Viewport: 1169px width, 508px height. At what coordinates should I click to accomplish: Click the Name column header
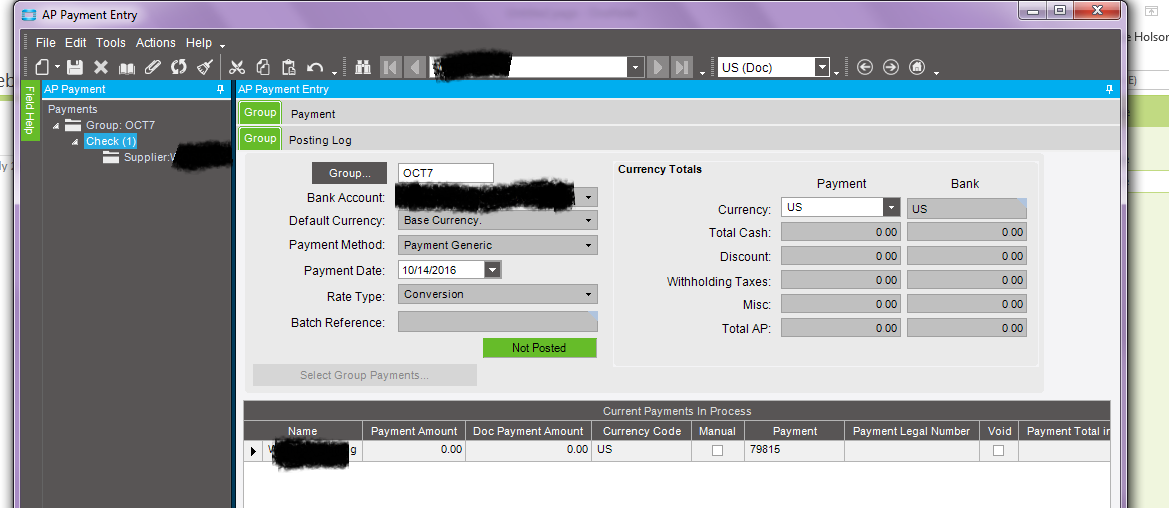point(303,431)
